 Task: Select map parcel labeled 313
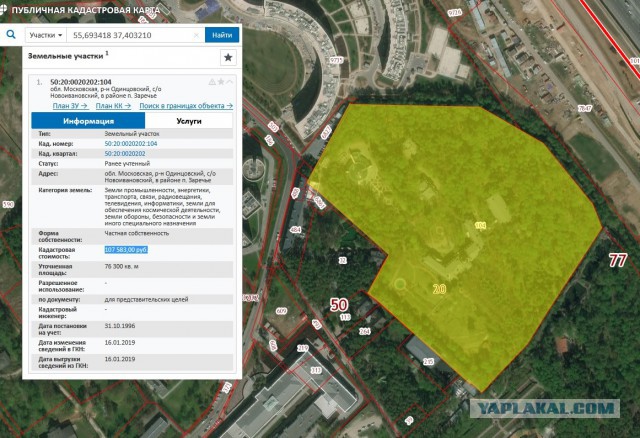coord(316,371)
